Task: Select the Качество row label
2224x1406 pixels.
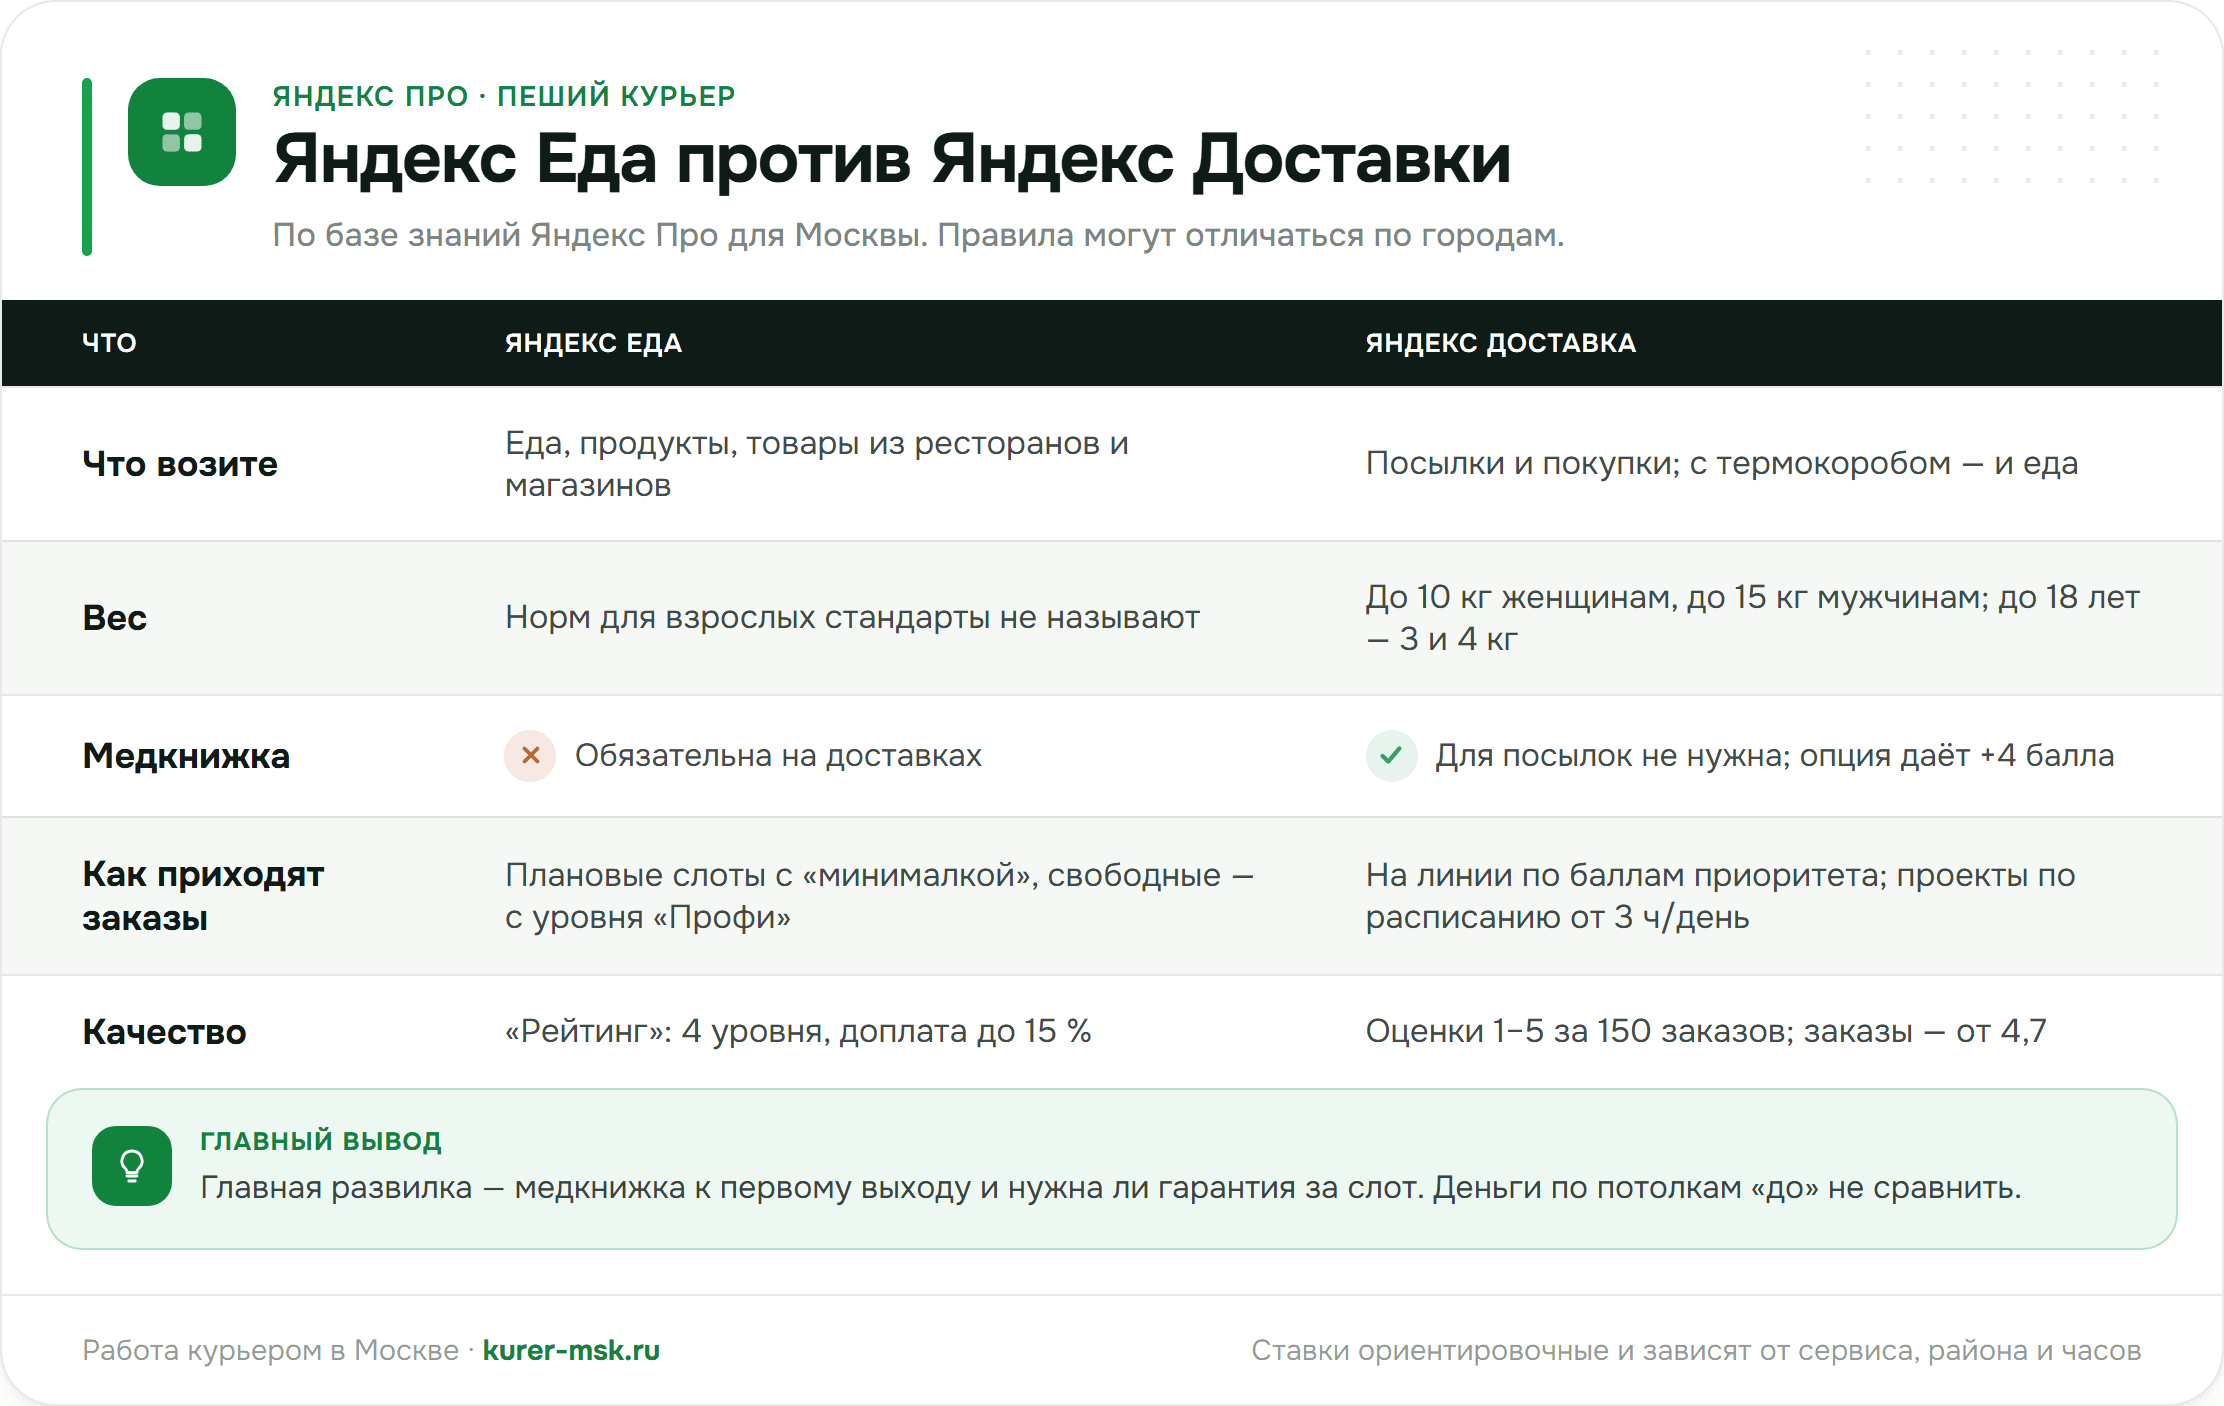Action: pos(164,1032)
